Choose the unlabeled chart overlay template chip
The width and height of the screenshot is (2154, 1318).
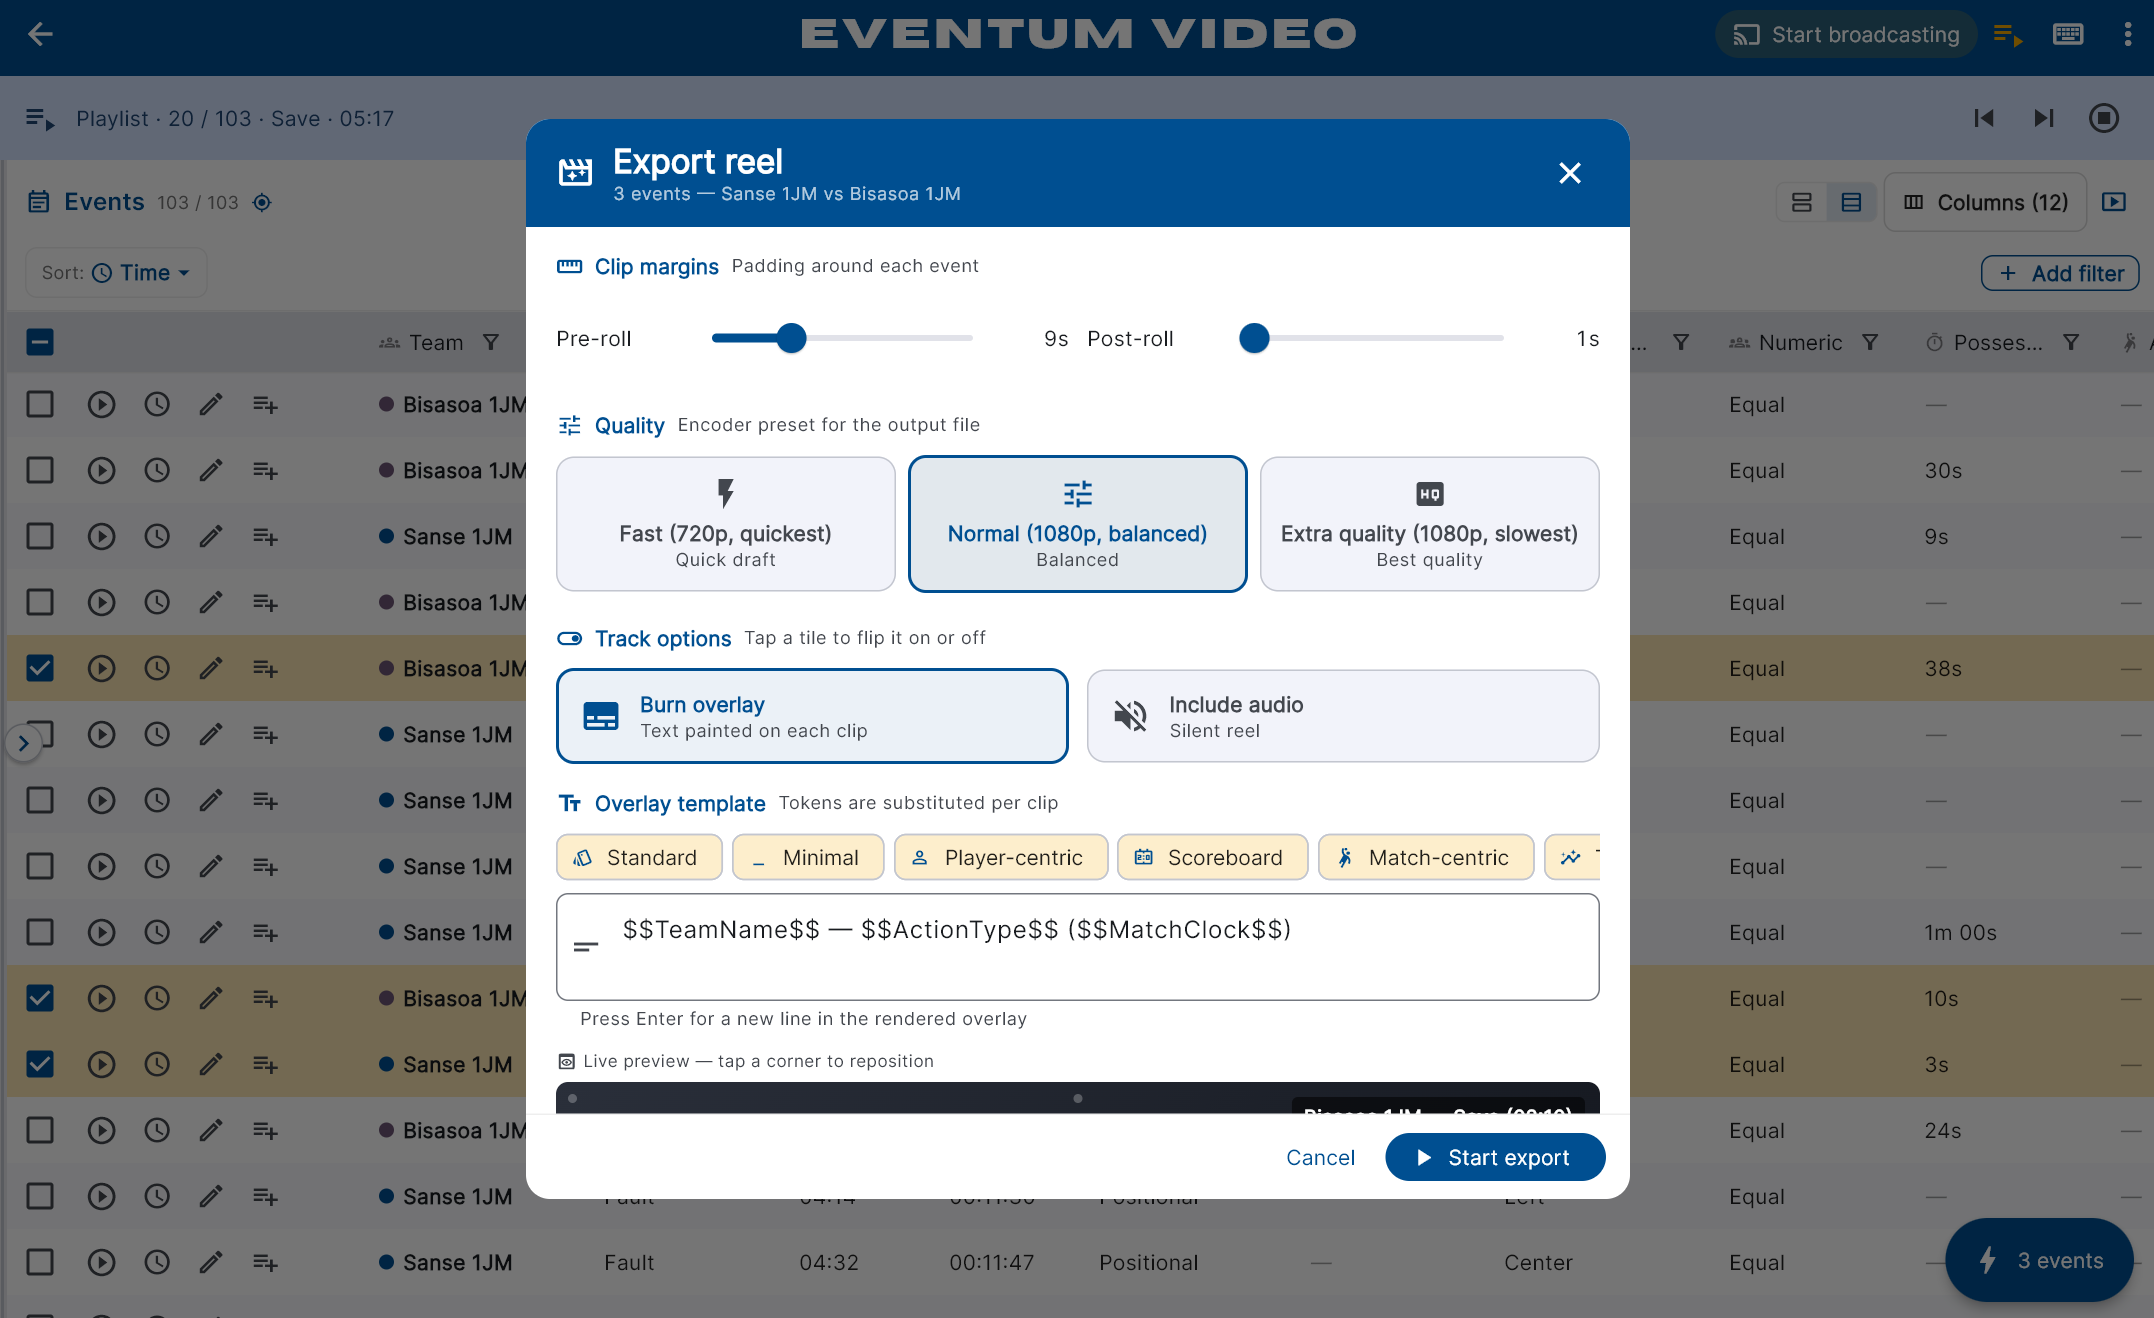point(1573,857)
